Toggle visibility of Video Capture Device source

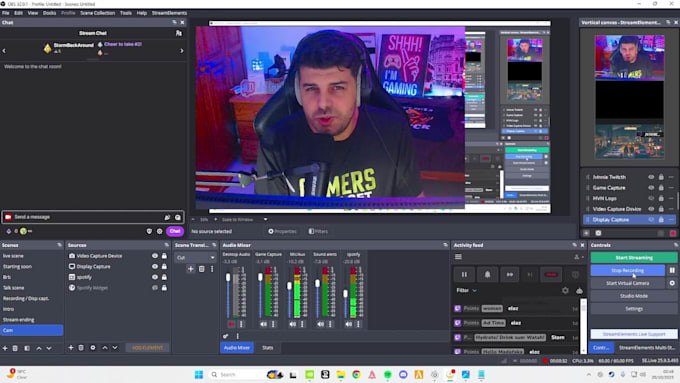pos(155,256)
